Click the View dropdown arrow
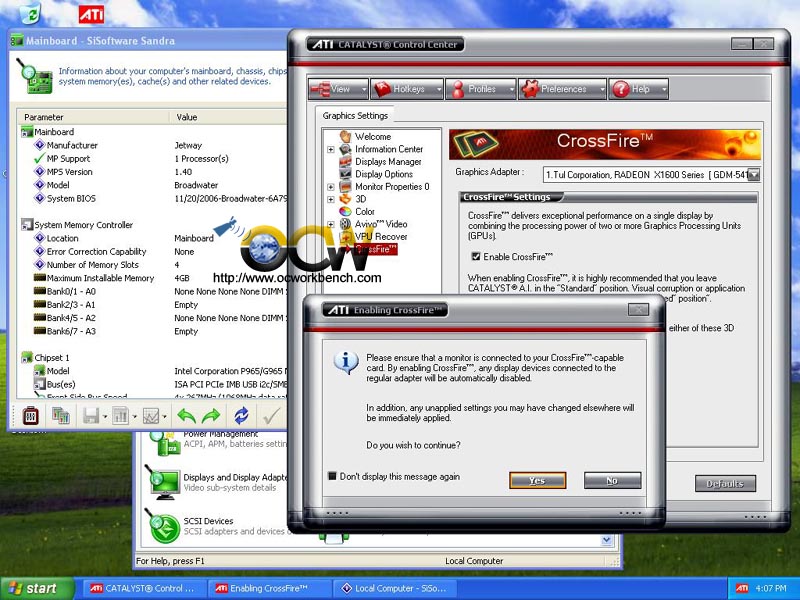Screen dimensions: 800x600 tap(364, 89)
